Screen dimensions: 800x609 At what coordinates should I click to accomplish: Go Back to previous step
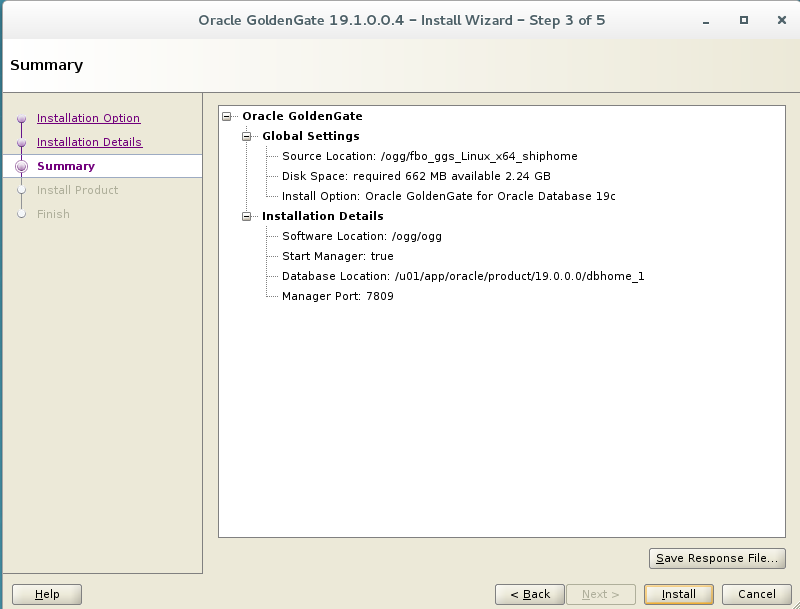[x=530, y=594]
